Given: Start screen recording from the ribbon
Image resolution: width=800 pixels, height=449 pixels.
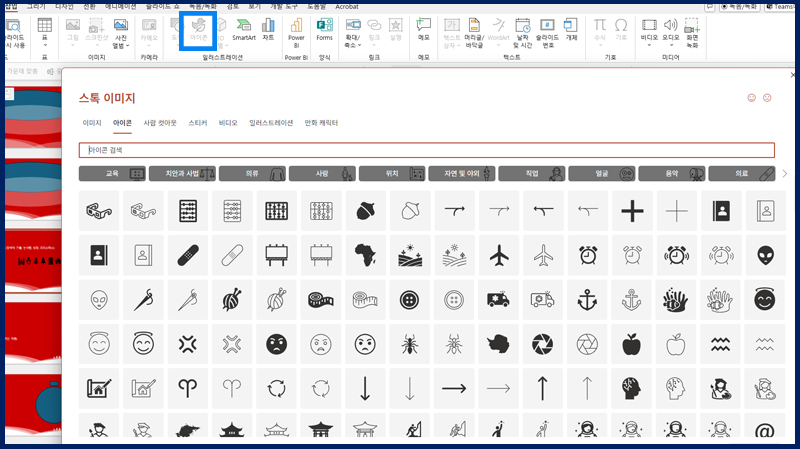Looking at the screenshot, I should [692, 33].
